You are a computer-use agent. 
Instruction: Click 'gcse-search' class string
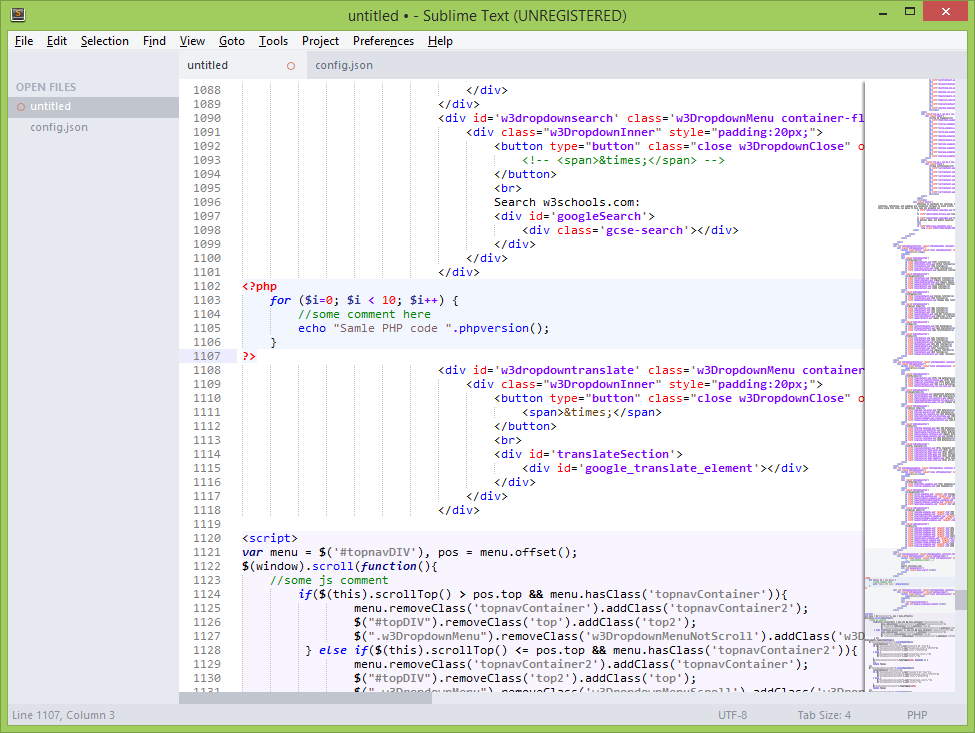click(644, 230)
